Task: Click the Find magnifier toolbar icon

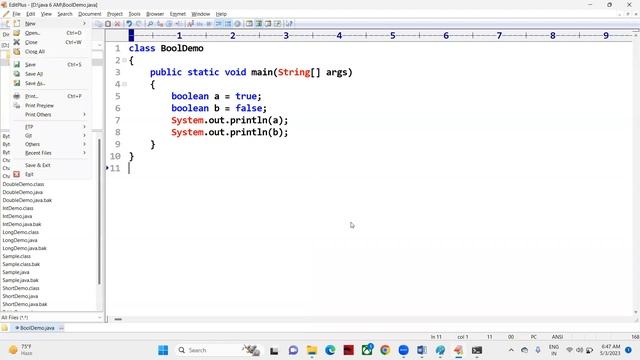Action: click(x=150, y=24)
